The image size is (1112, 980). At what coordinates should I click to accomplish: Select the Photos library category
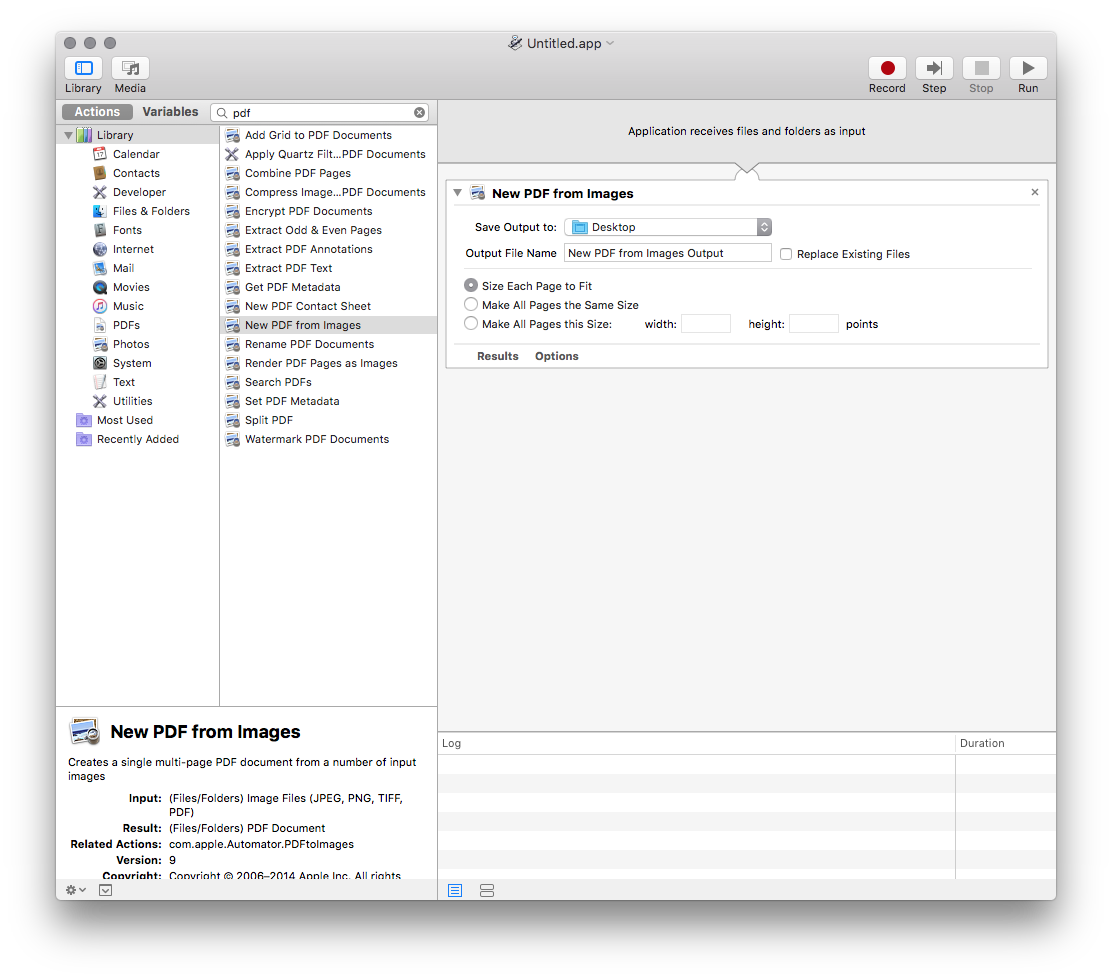click(131, 345)
